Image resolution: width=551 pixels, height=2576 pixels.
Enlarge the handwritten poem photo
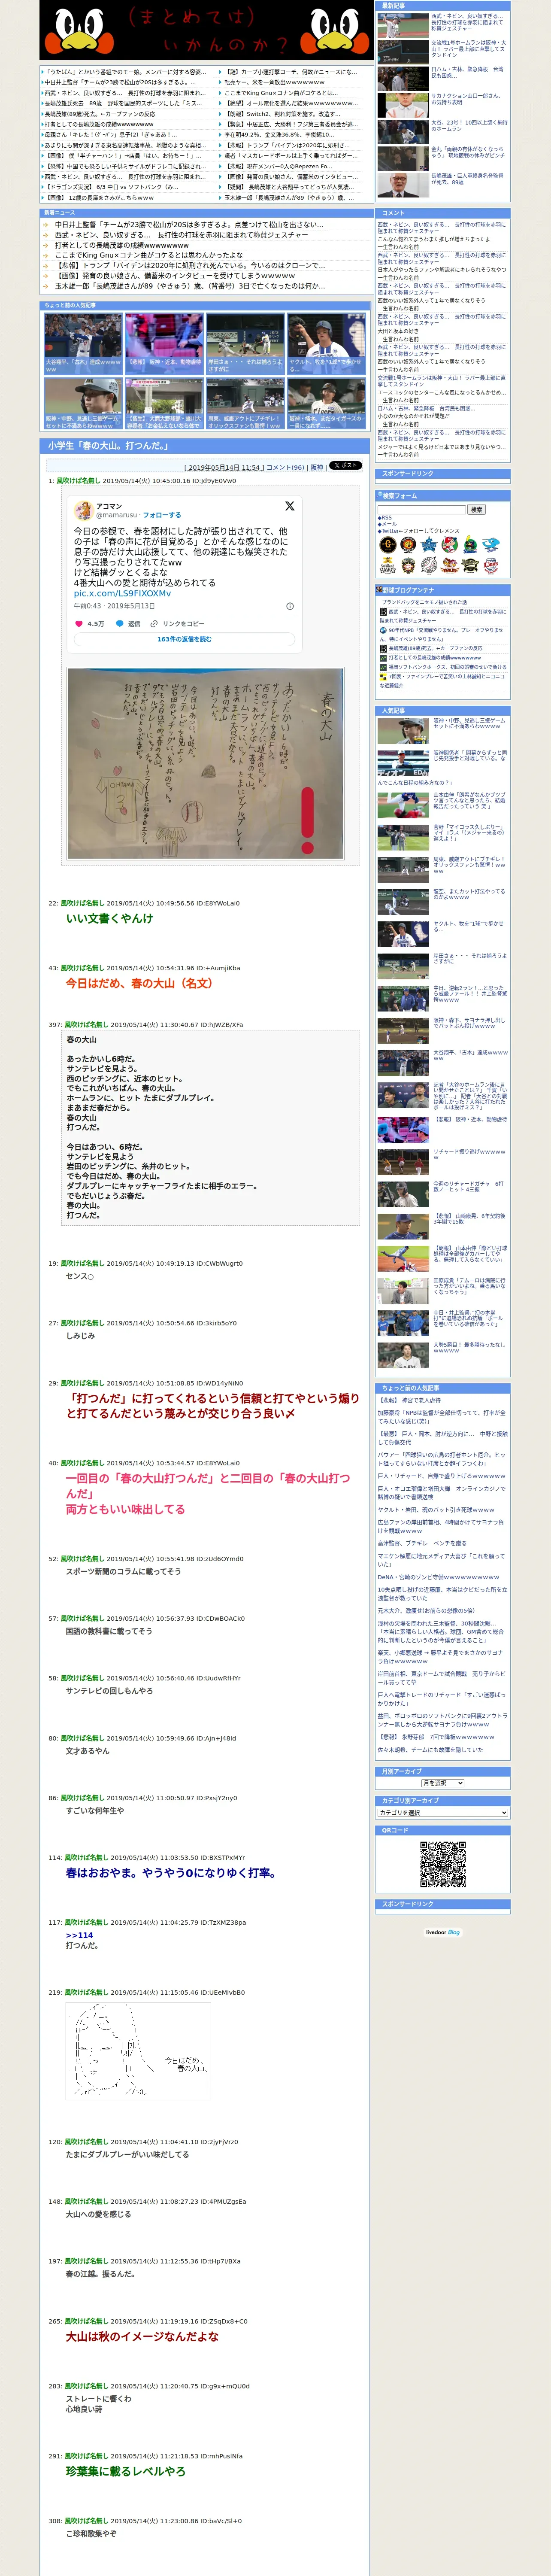(x=205, y=762)
